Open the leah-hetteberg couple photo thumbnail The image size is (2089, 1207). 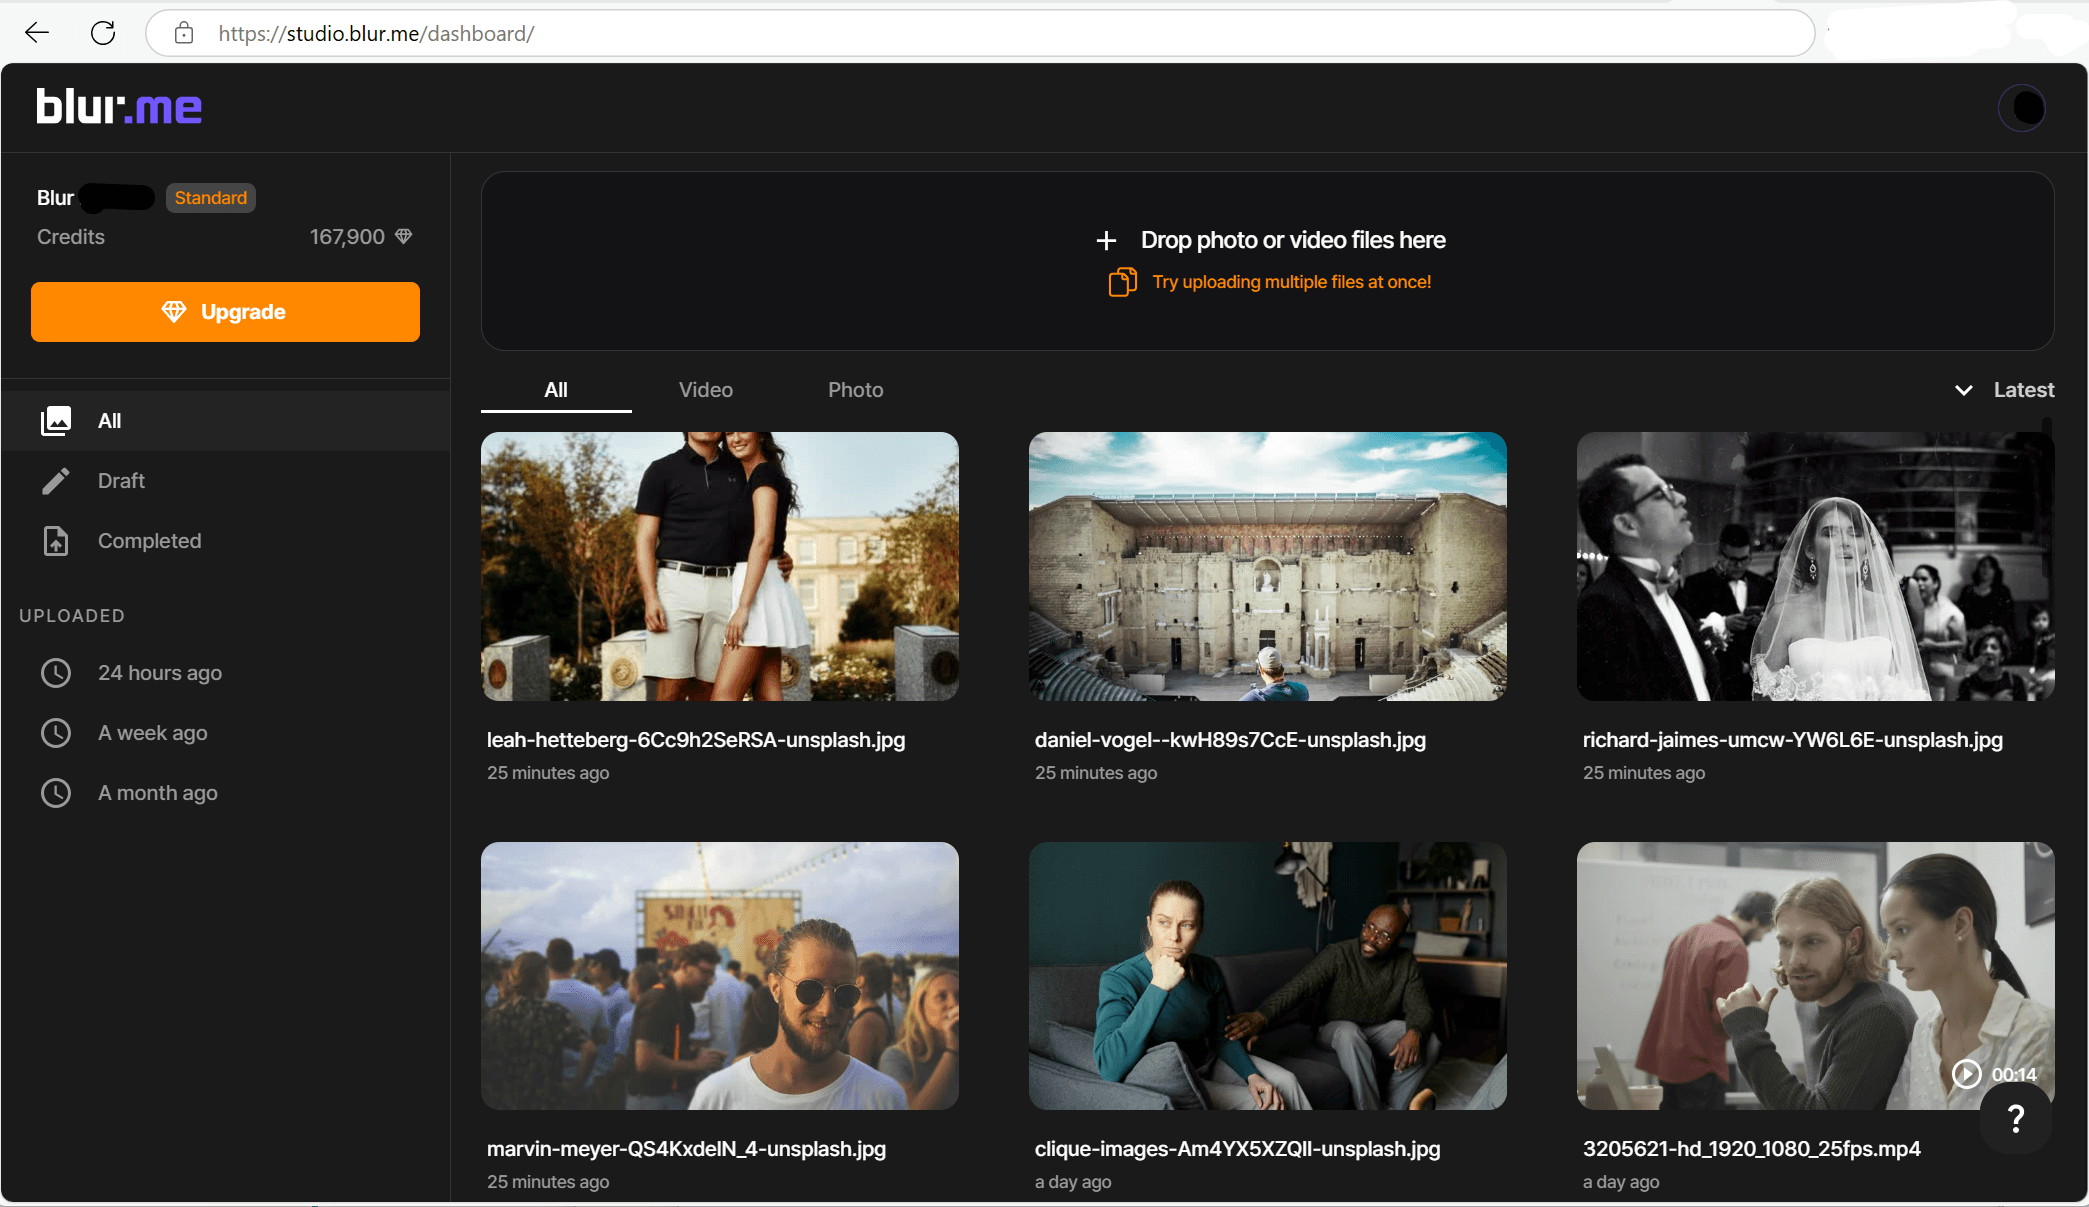click(719, 566)
